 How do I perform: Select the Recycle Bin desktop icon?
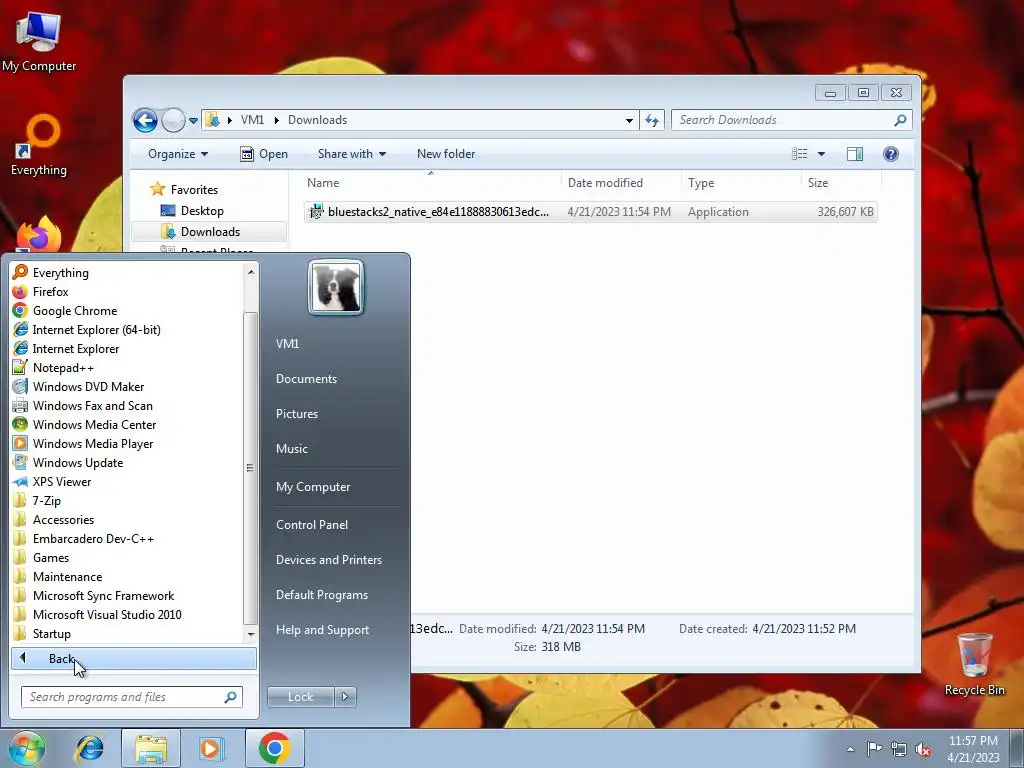(974, 664)
